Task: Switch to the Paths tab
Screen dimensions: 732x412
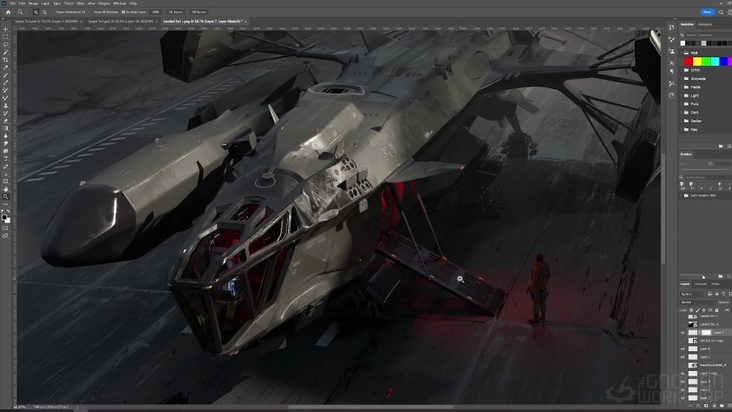Action: pos(715,284)
